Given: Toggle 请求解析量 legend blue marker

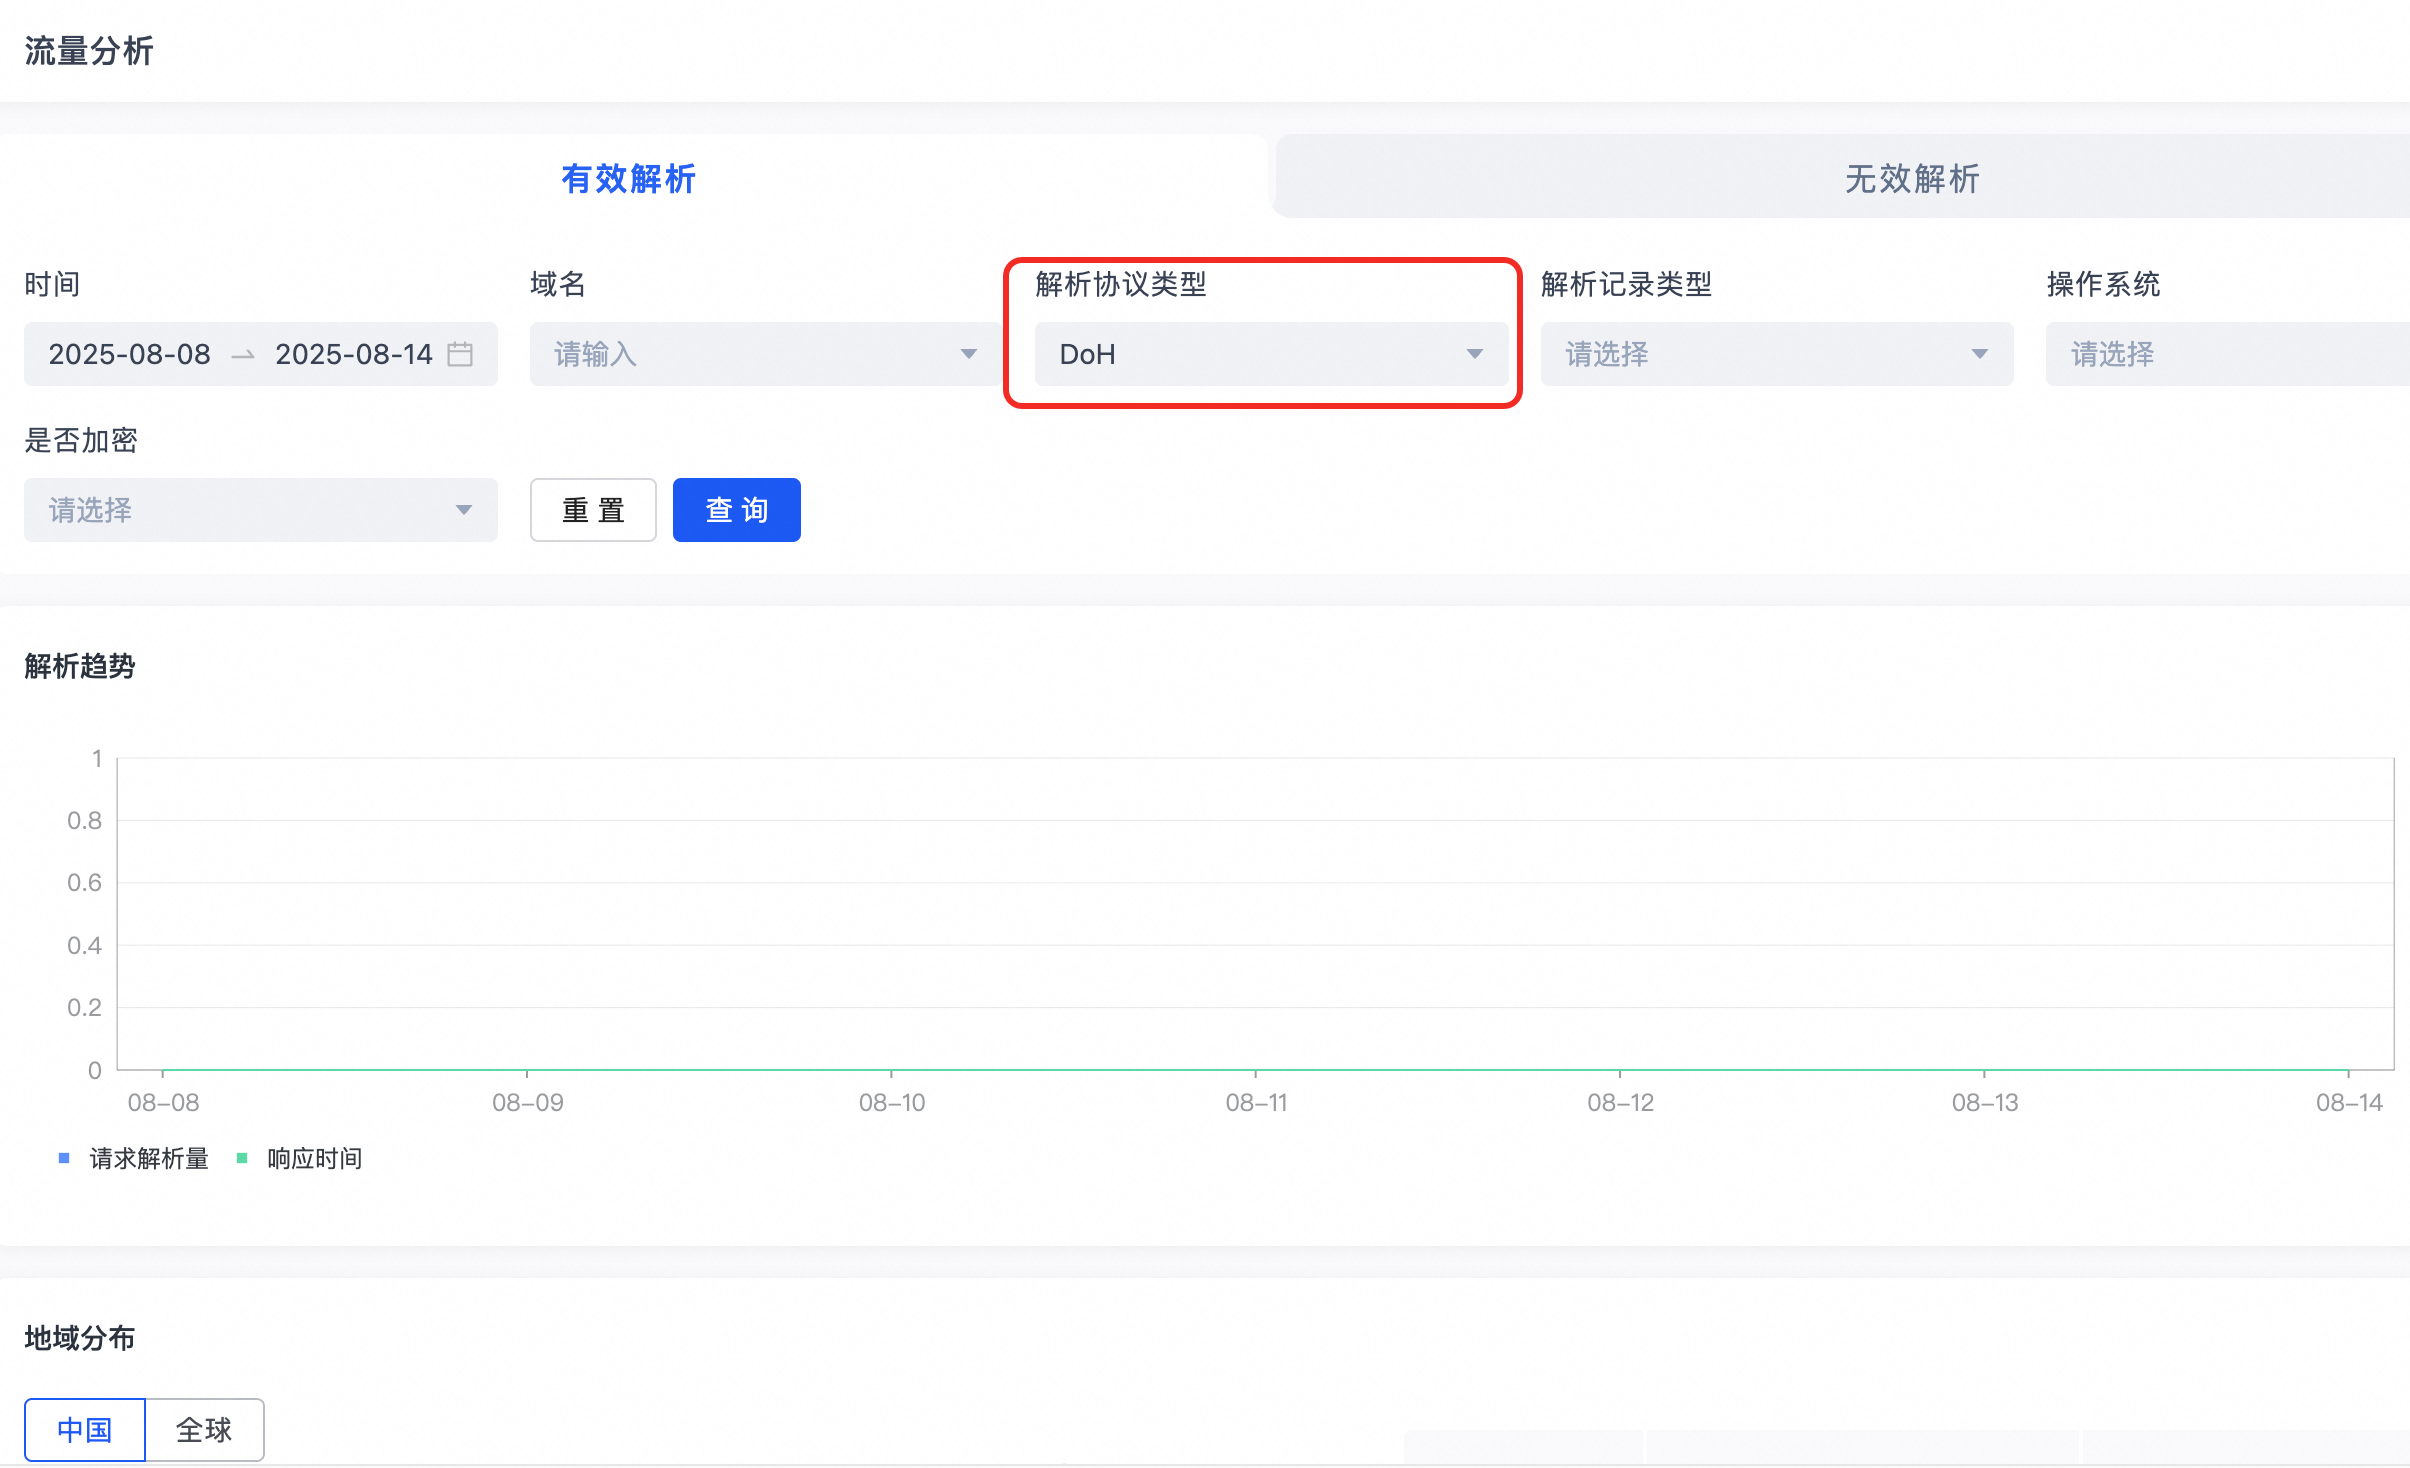Looking at the screenshot, I should point(65,1158).
